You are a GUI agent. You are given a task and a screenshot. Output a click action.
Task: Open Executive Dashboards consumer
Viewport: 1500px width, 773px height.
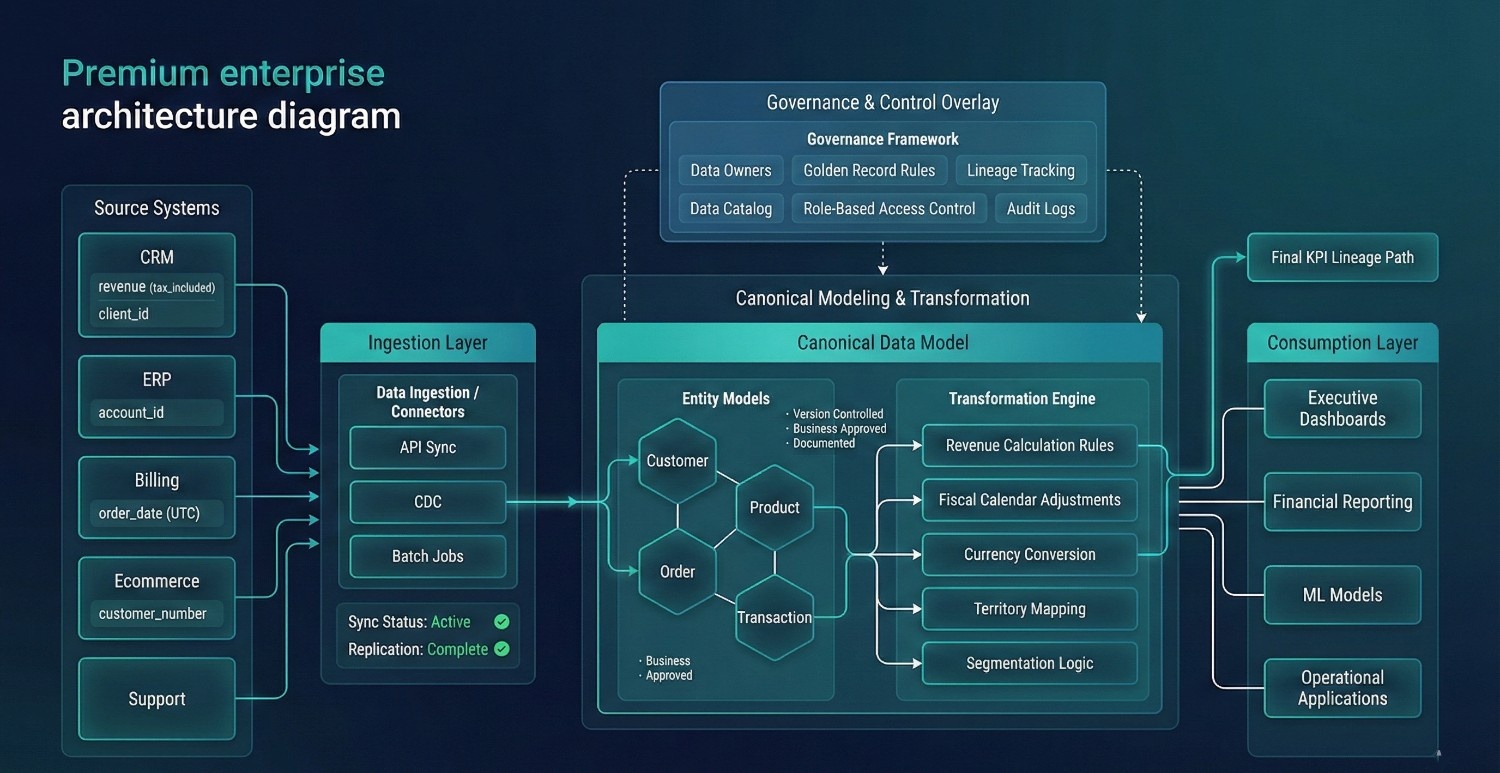tap(1342, 409)
